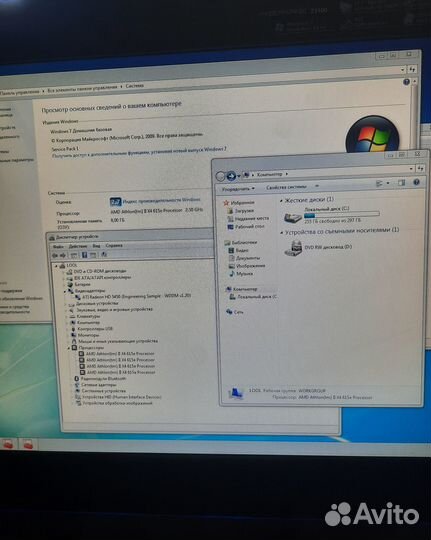
Task: Click the blue Help icon in Device Manager toolbar
Action: click(84, 255)
